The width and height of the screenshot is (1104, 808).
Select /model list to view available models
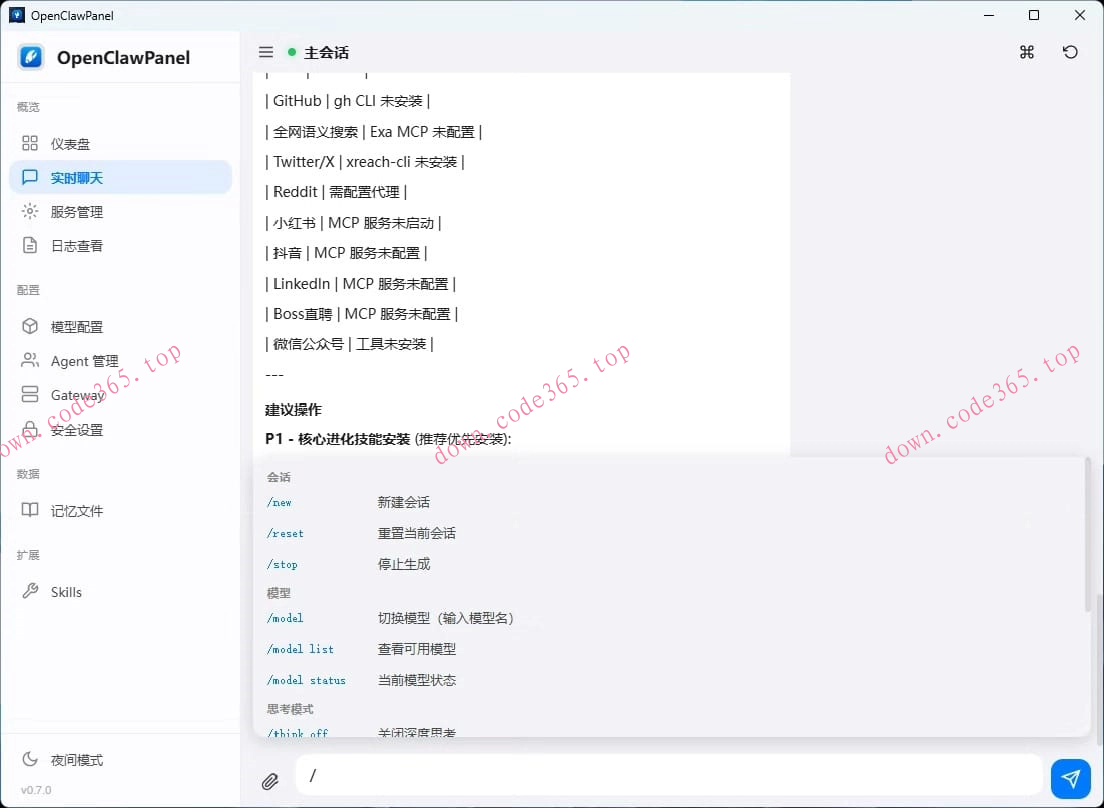click(x=300, y=649)
